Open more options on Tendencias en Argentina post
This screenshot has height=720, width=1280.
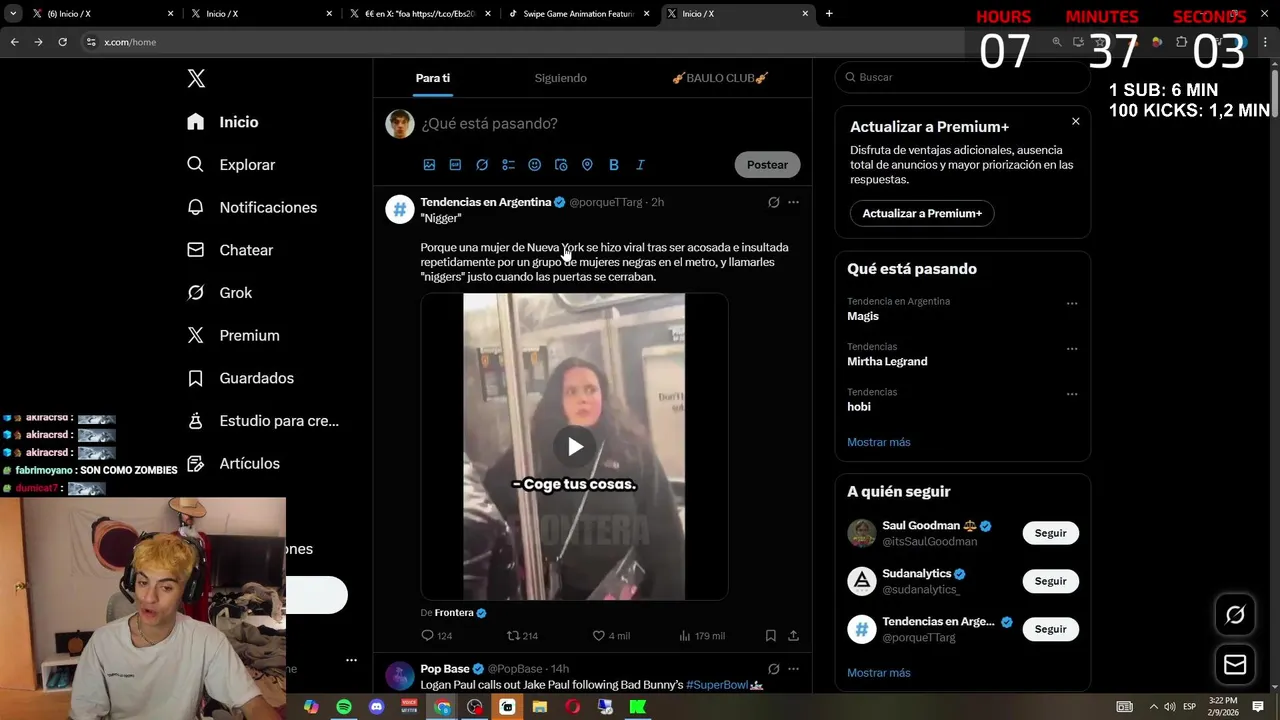(793, 202)
